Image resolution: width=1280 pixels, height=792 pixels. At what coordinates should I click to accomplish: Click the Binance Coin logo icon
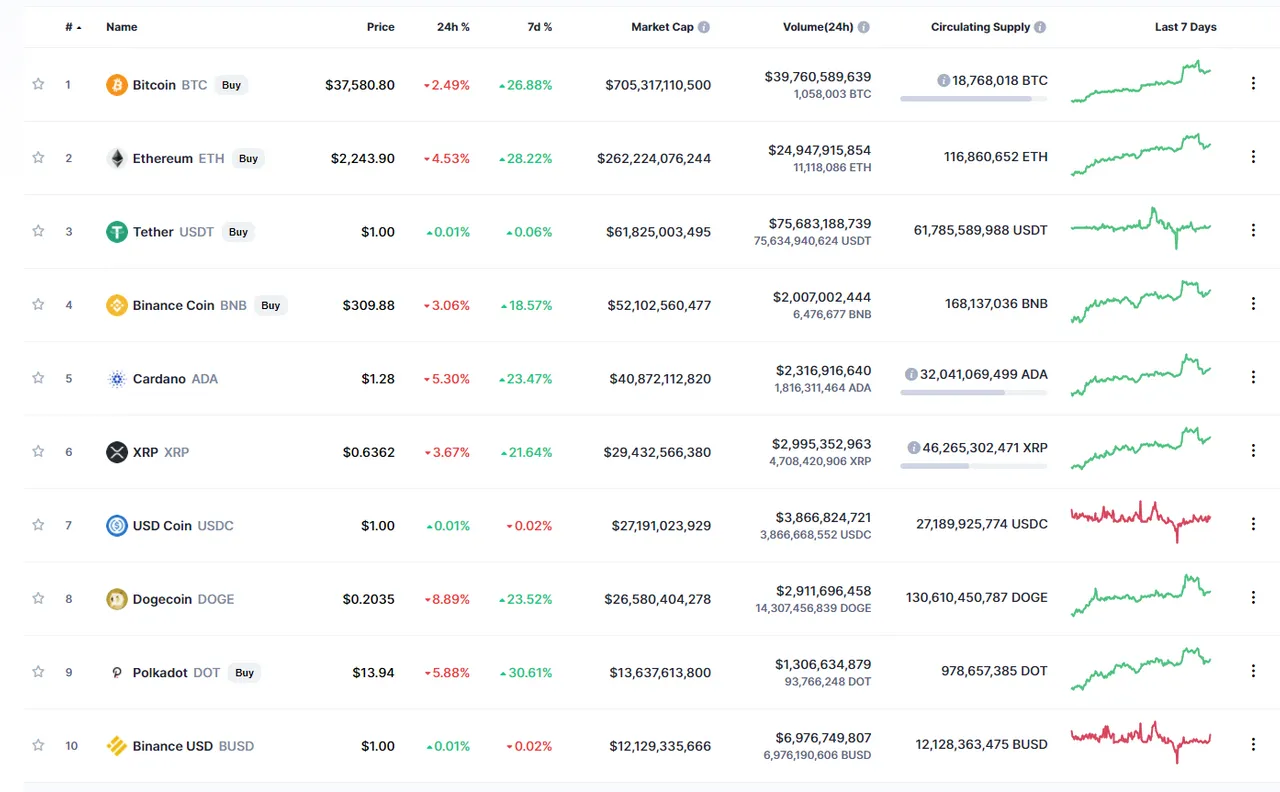click(117, 305)
